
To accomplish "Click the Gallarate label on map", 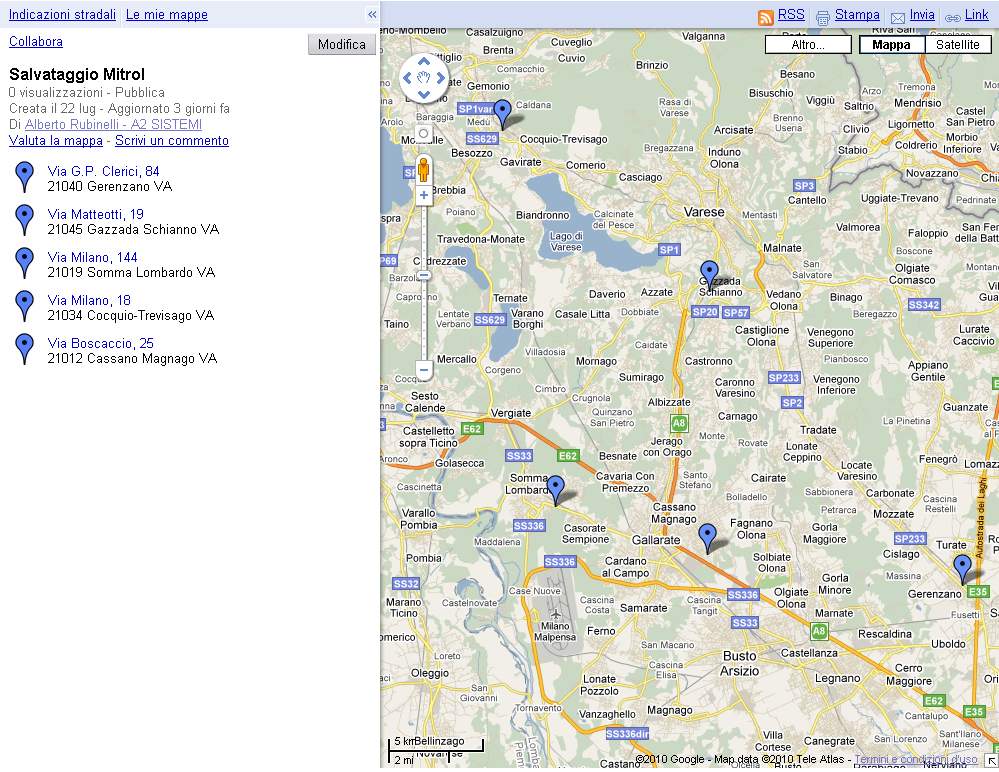I will tap(656, 540).
